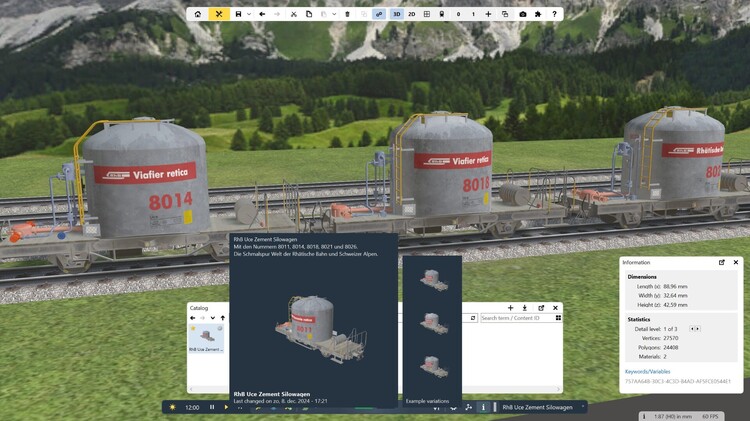Click Height 42,59 mm value
This screenshot has height=421, width=750.
(675, 305)
